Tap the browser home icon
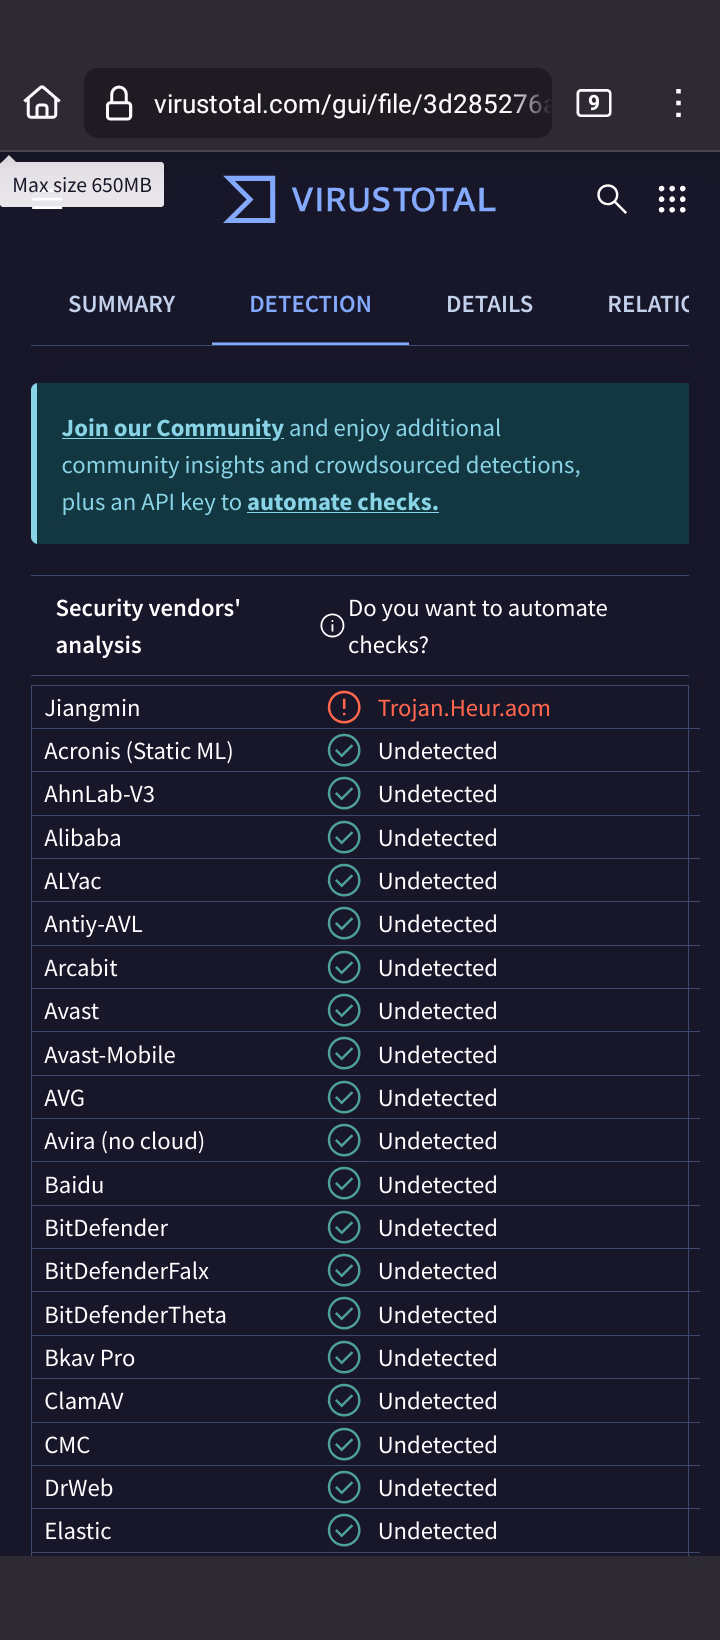 coord(42,103)
